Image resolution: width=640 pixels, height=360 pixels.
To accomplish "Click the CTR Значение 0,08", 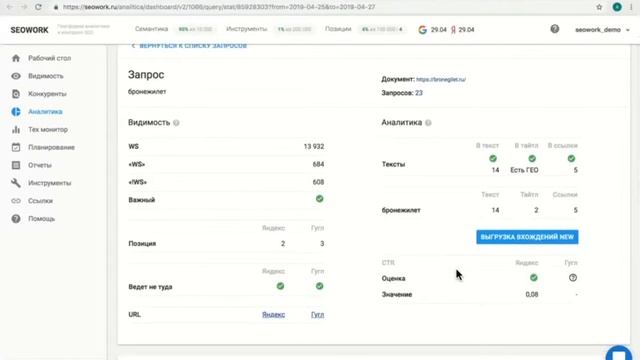I will tap(532, 294).
